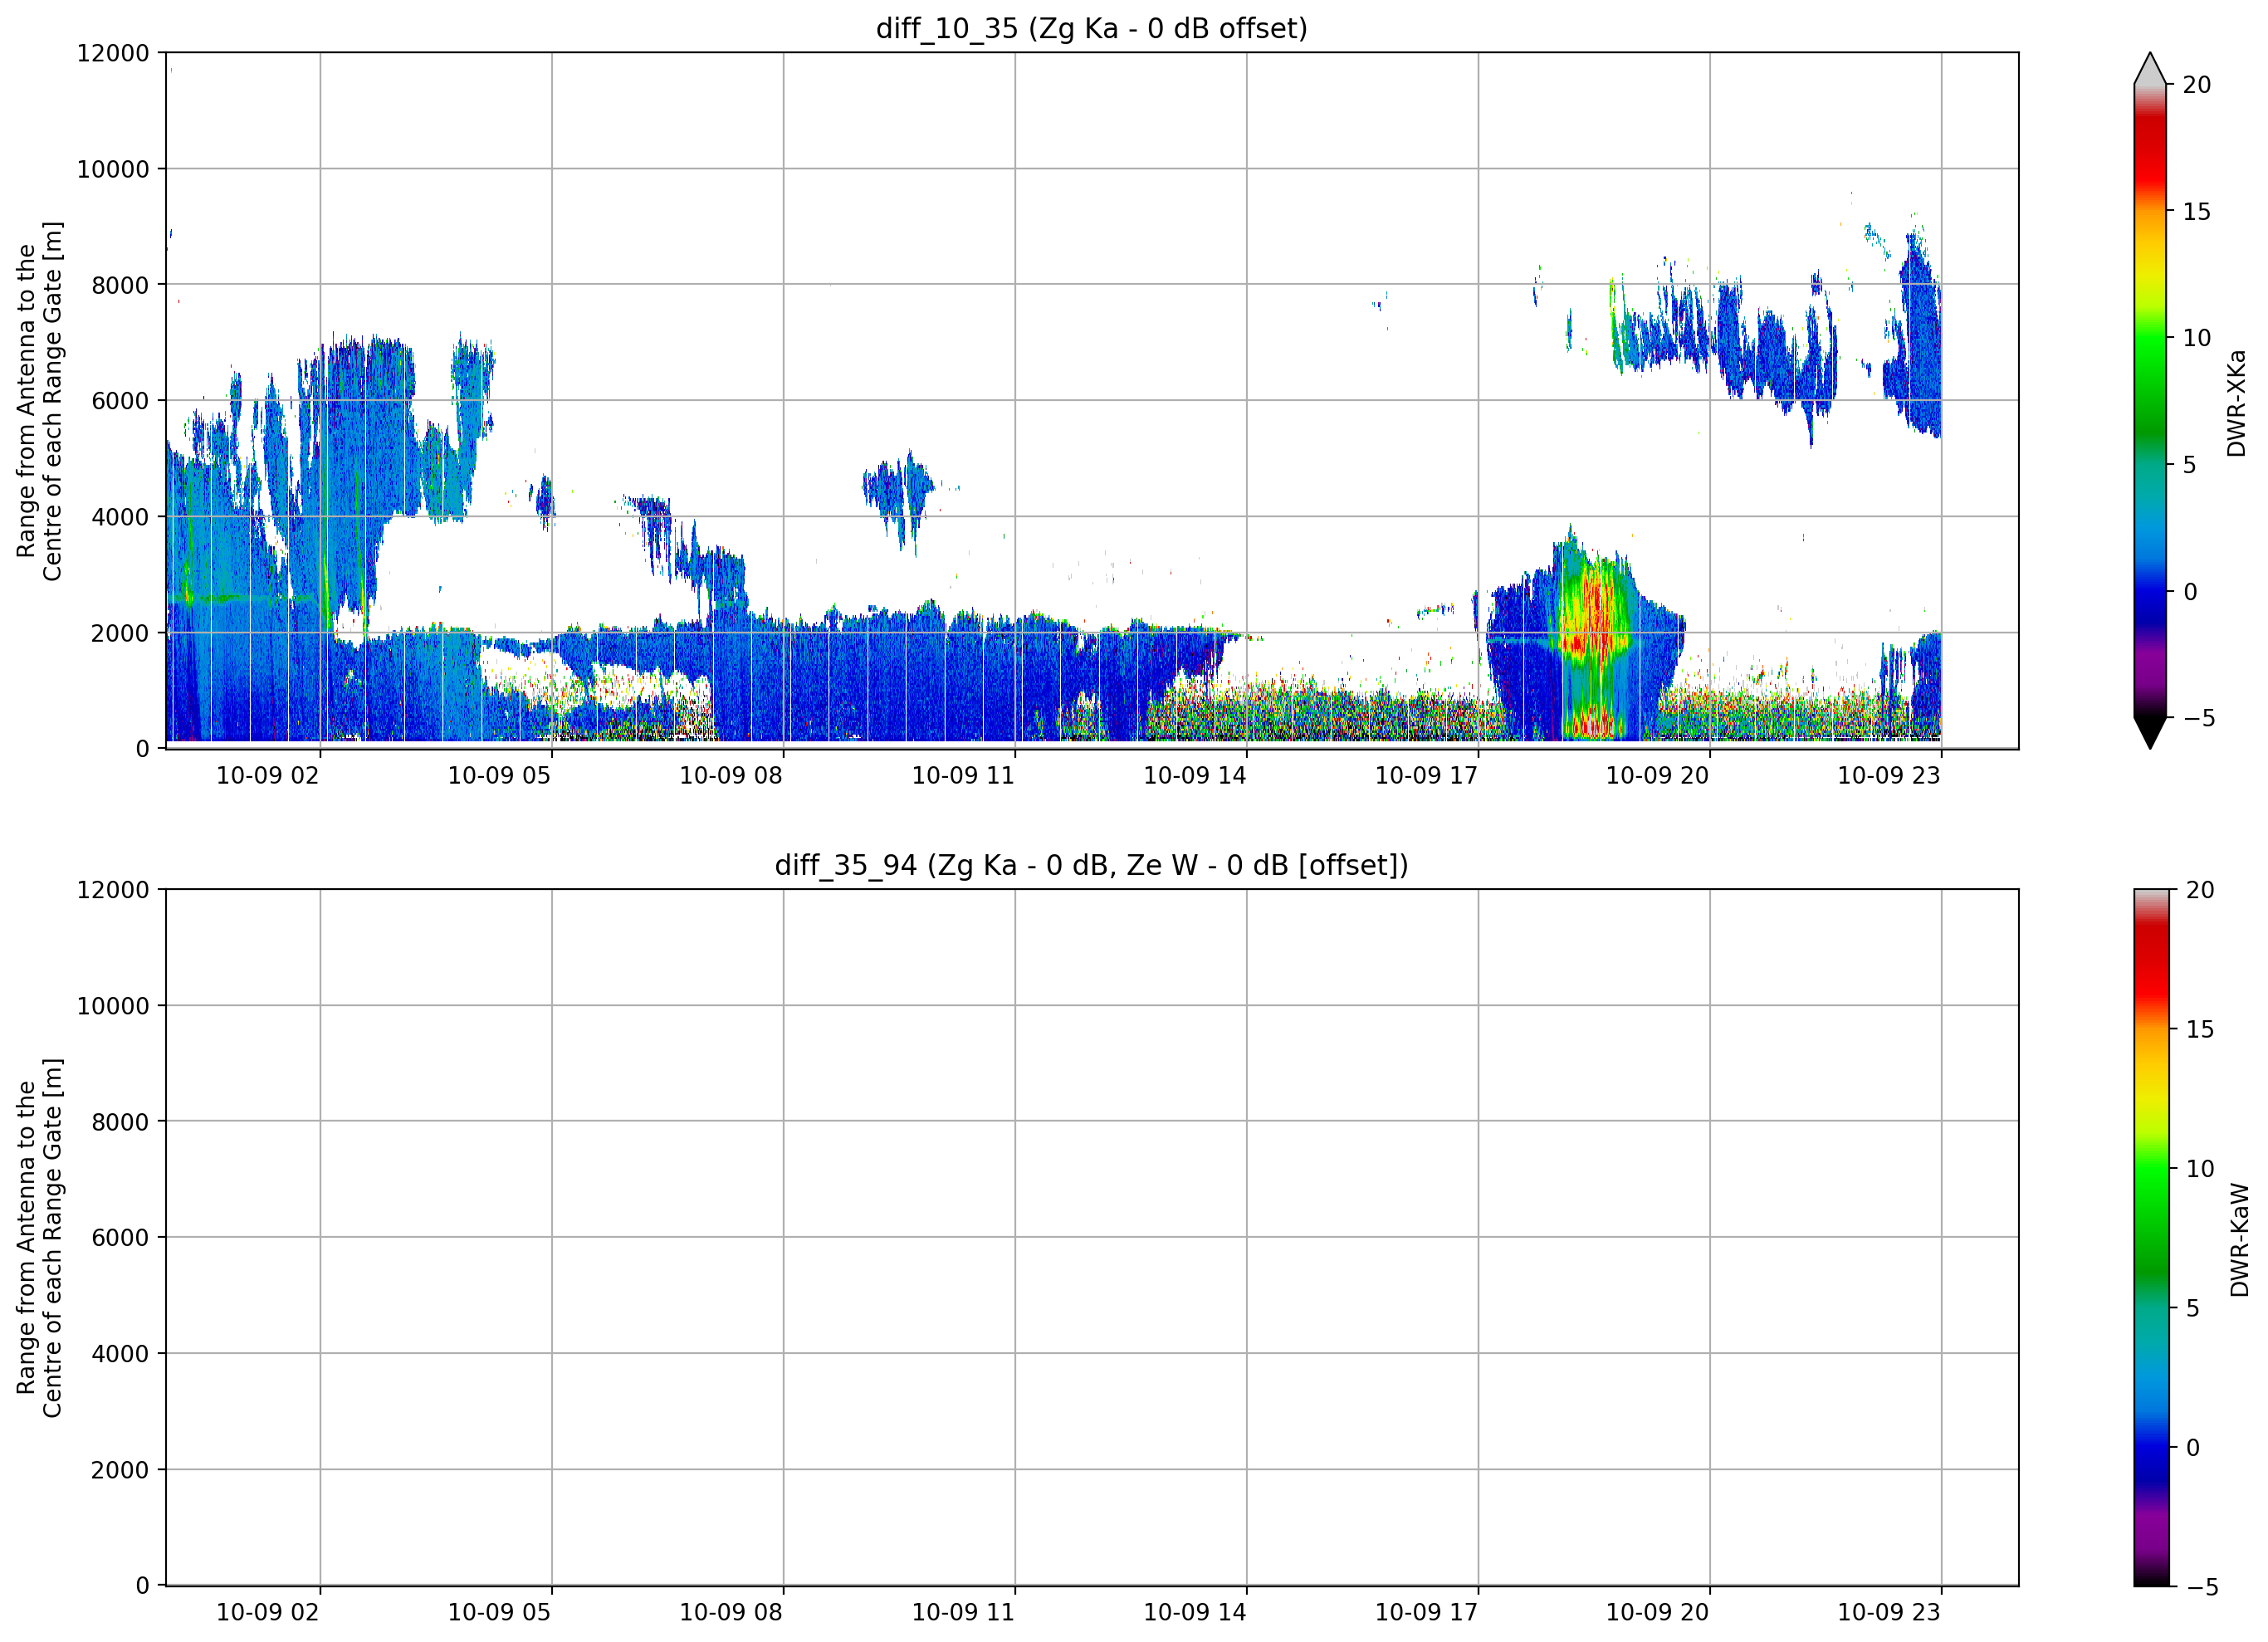Click the upward arrow atop DWR-XKa colorbar

(2150, 68)
